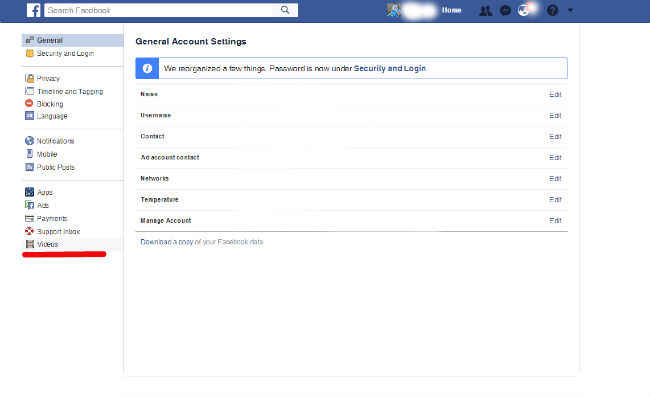Click the Manage Account row label
Image resolution: width=650 pixels, height=397 pixels.
coord(166,221)
